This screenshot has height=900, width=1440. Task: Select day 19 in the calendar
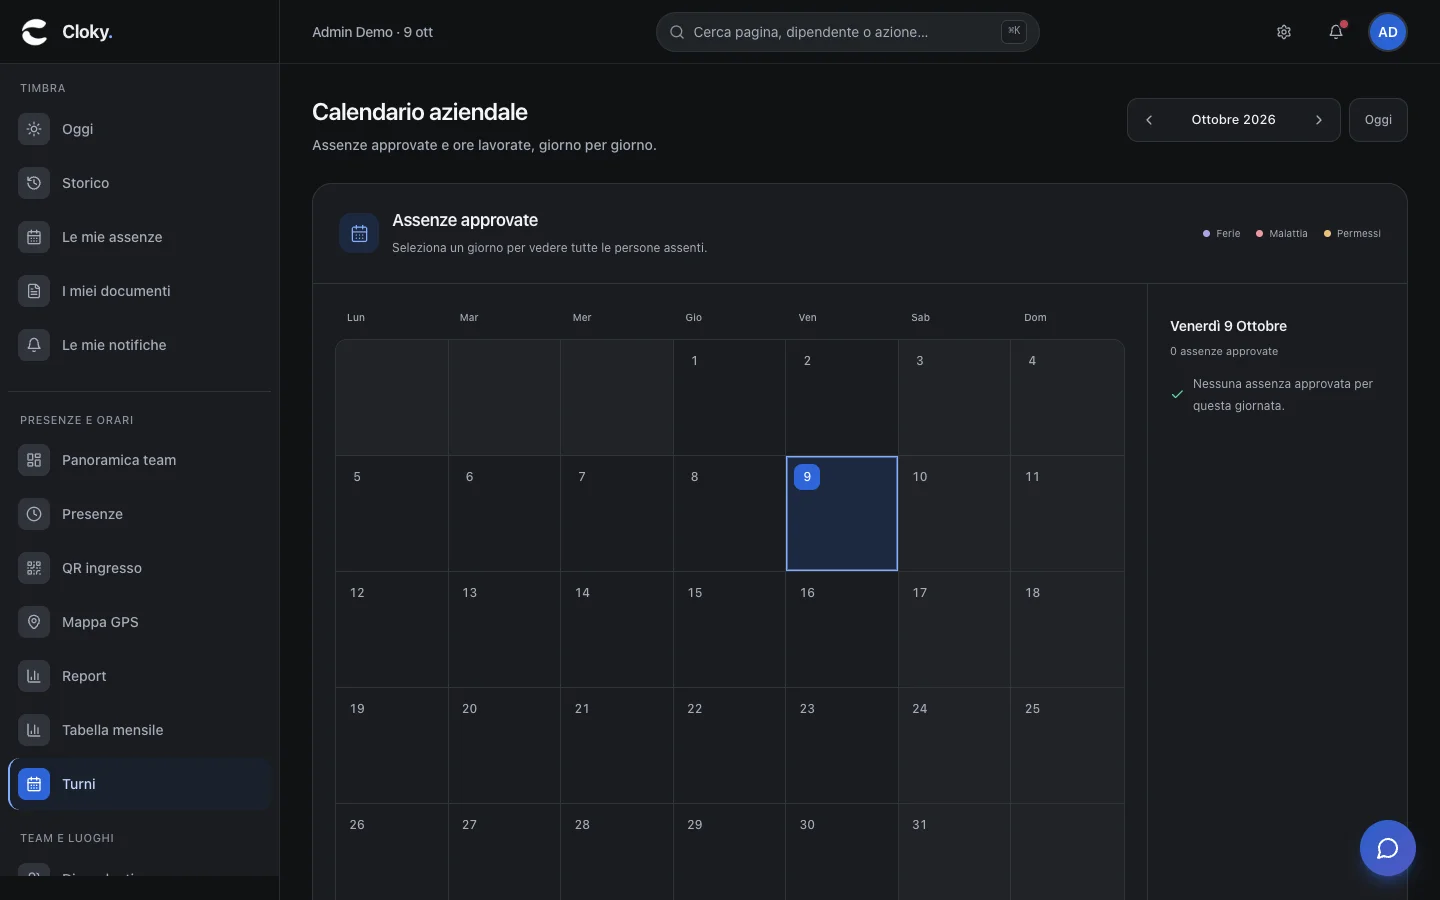pos(392,746)
